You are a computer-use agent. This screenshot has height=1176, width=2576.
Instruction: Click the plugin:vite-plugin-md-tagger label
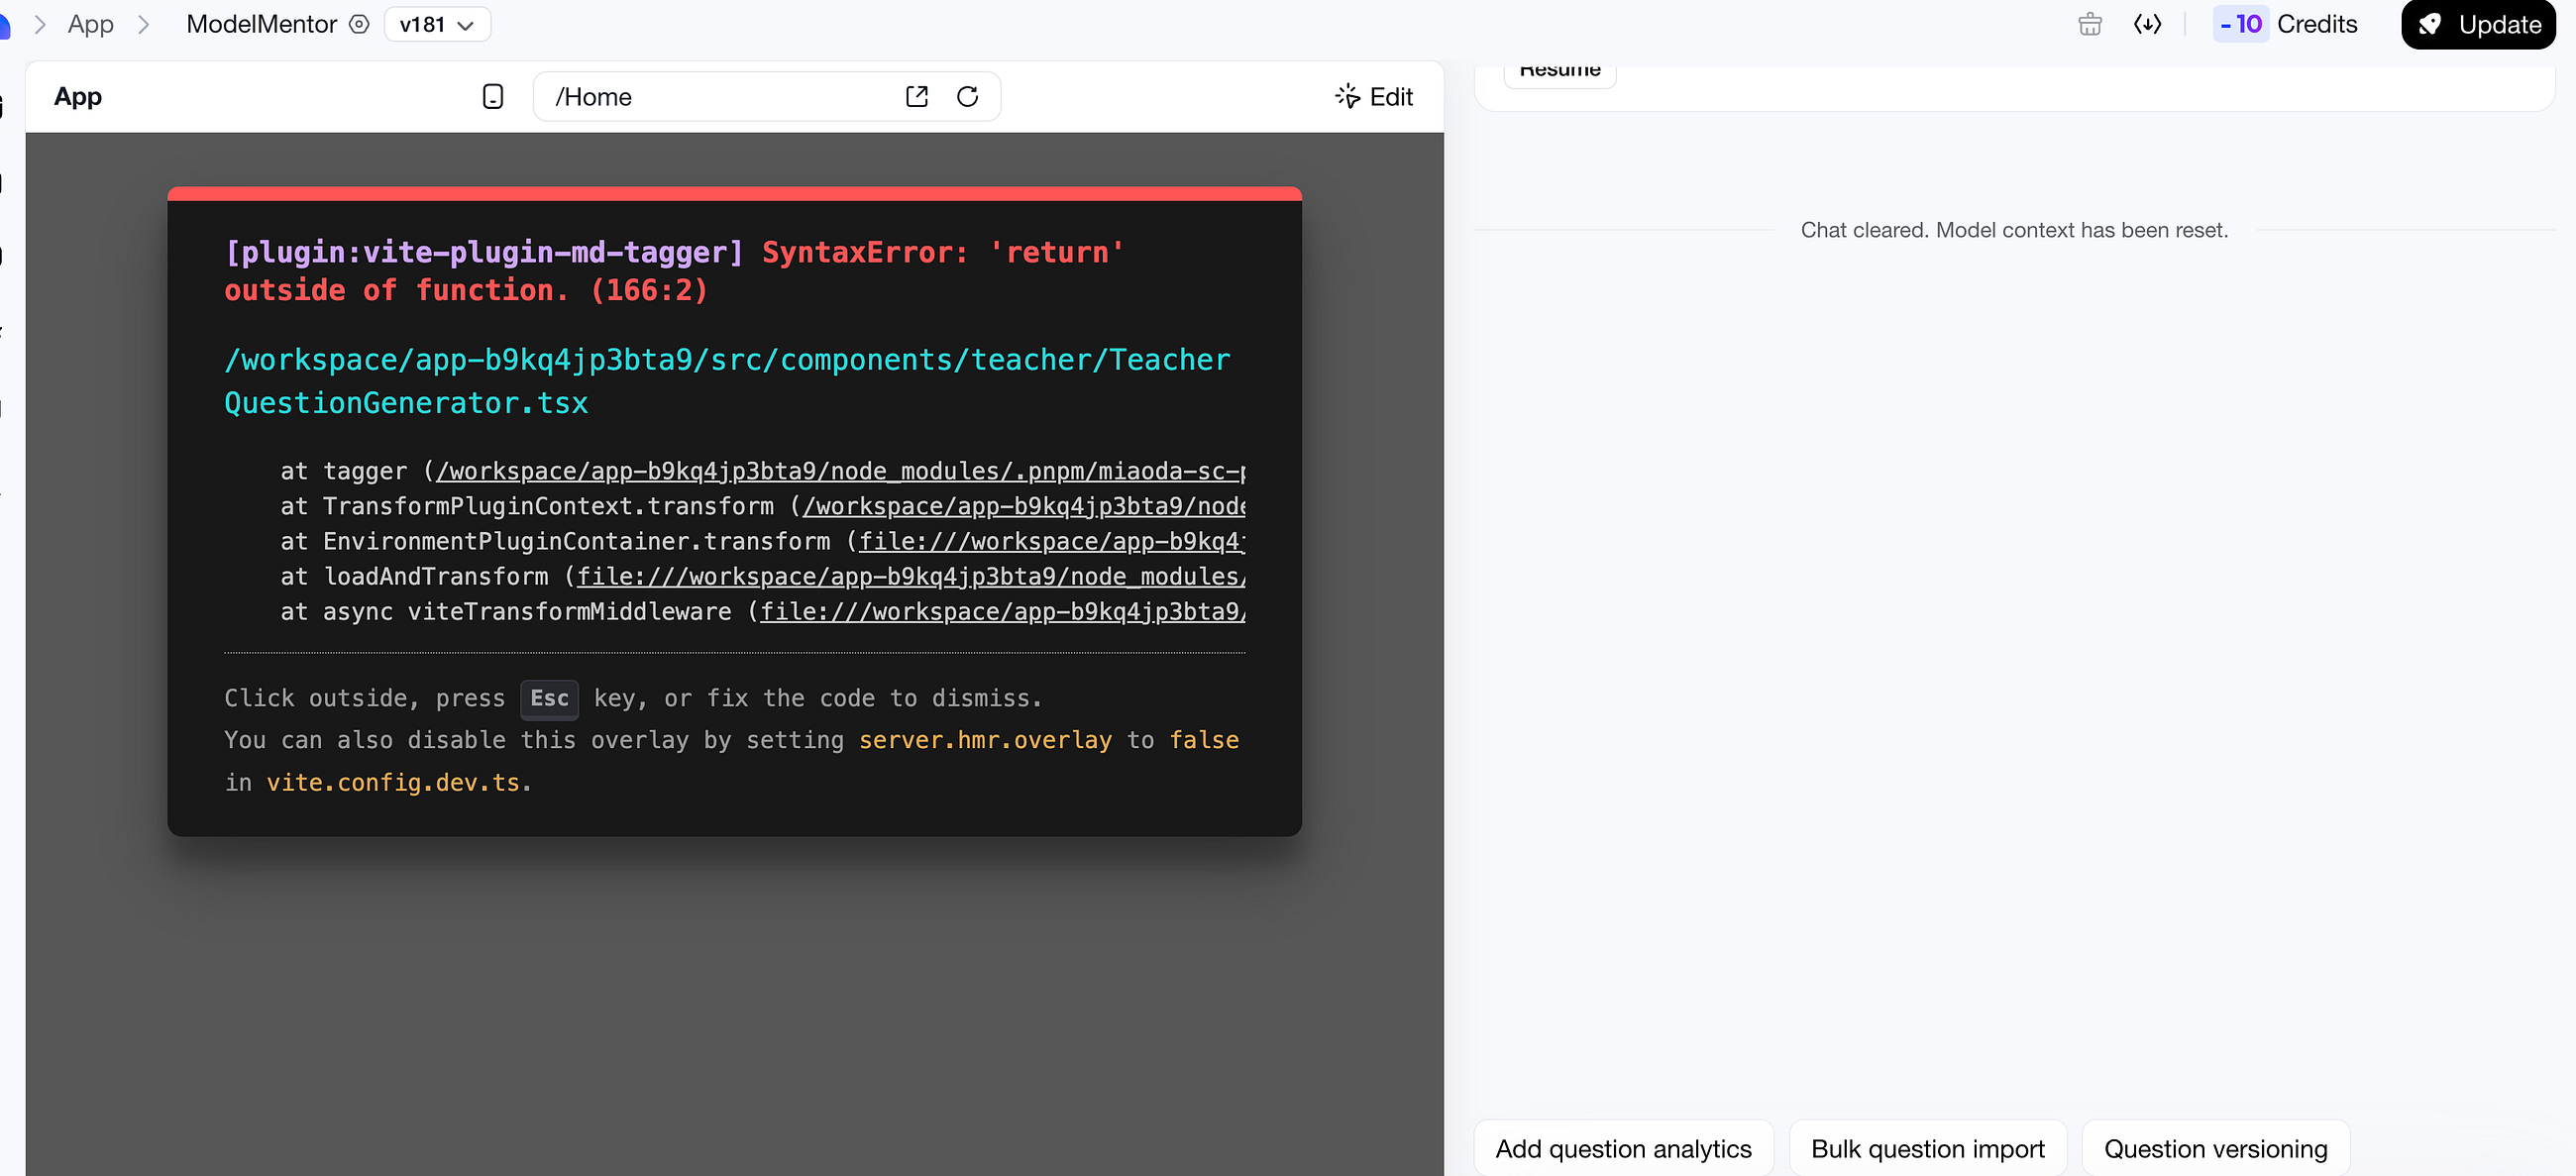pos(484,252)
